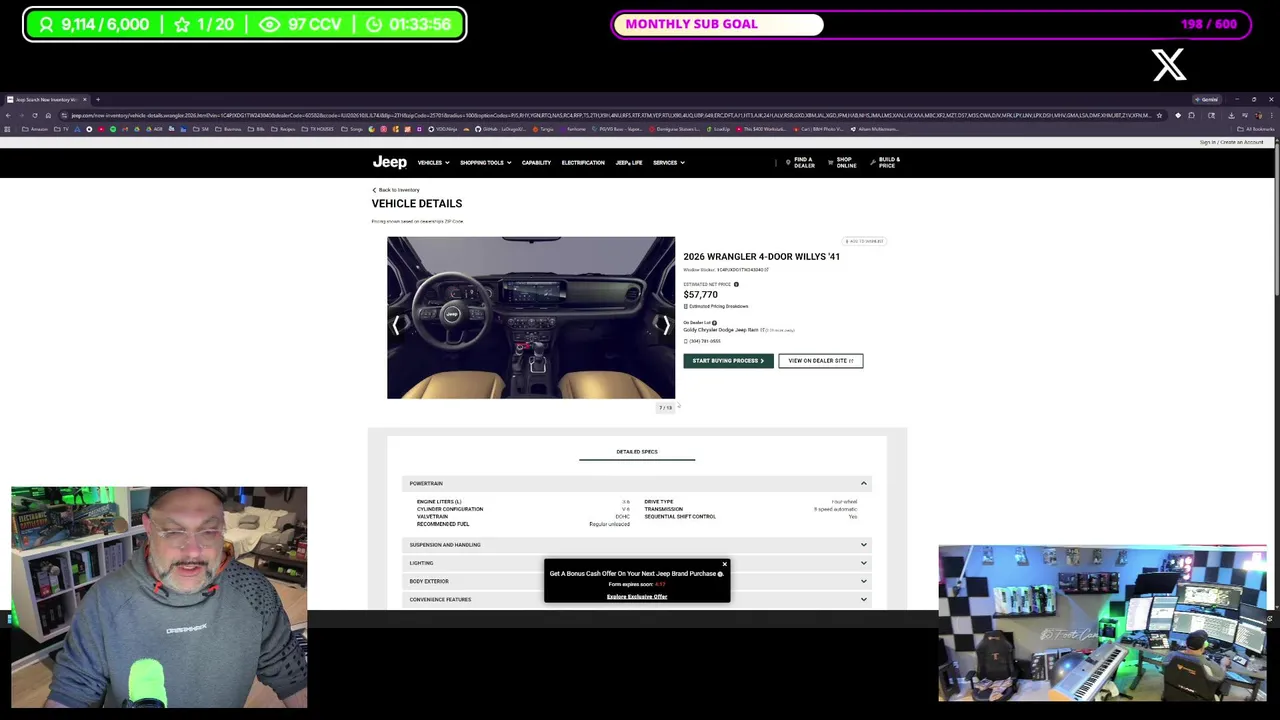This screenshot has width=1280, height=720.
Task: Open the Chrome downloads icon
Action: tap(1231, 115)
